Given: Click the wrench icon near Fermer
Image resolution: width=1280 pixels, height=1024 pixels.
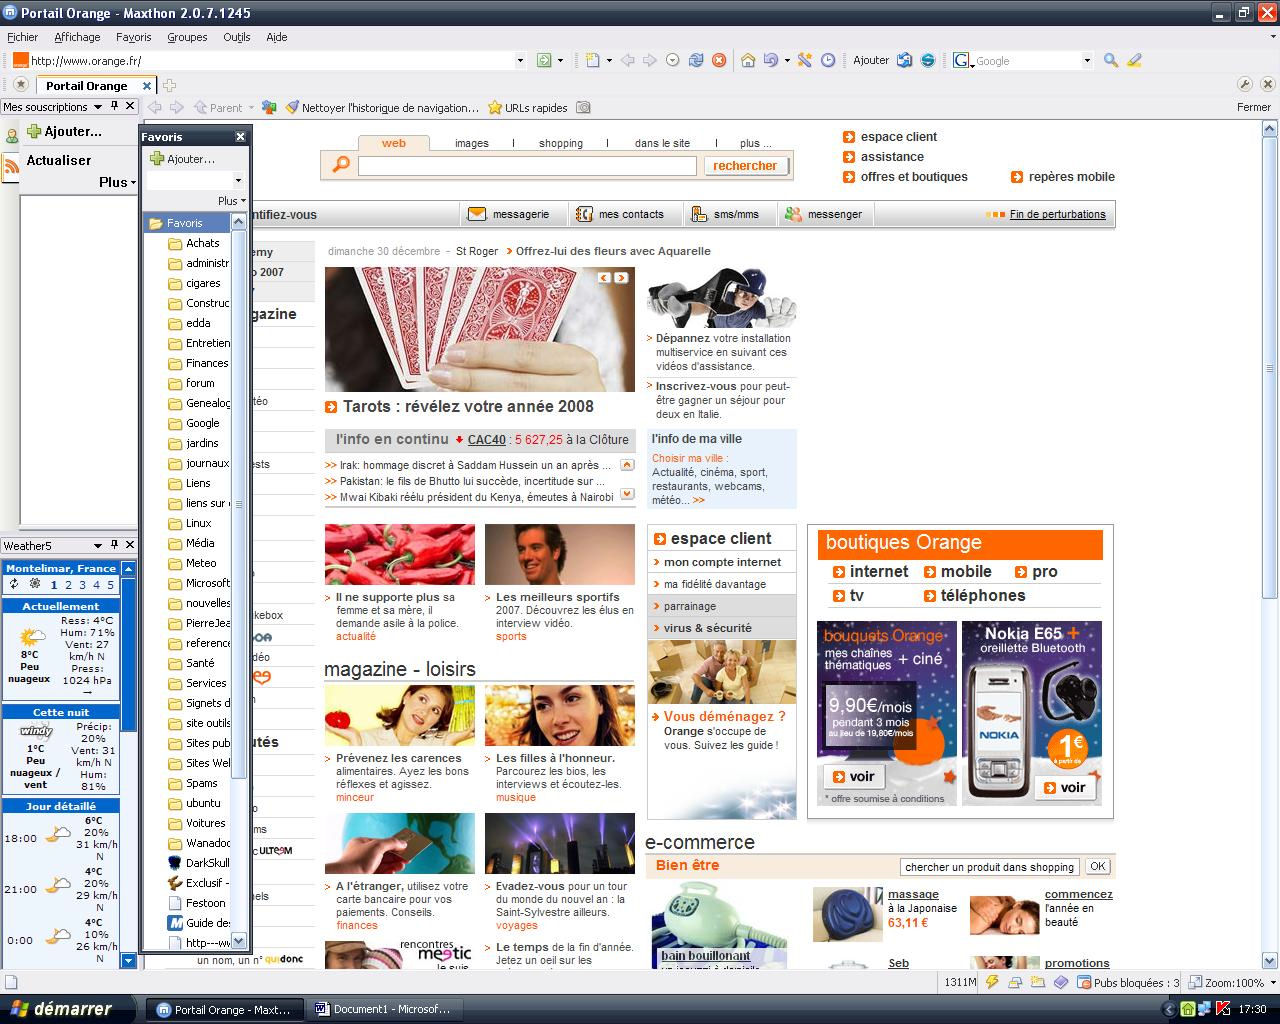Looking at the screenshot, I should coord(1245,84).
